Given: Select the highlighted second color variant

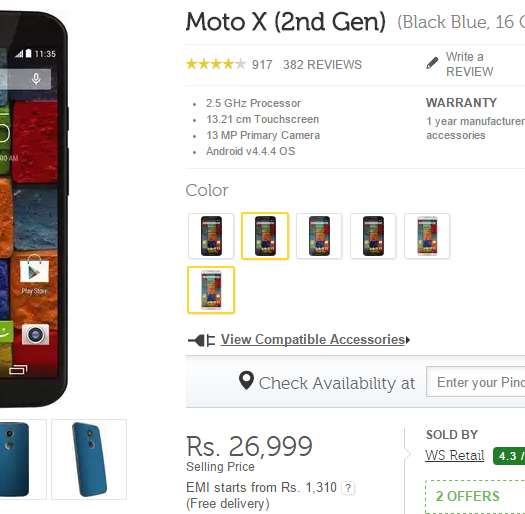Looking at the screenshot, I should coord(265,236).
